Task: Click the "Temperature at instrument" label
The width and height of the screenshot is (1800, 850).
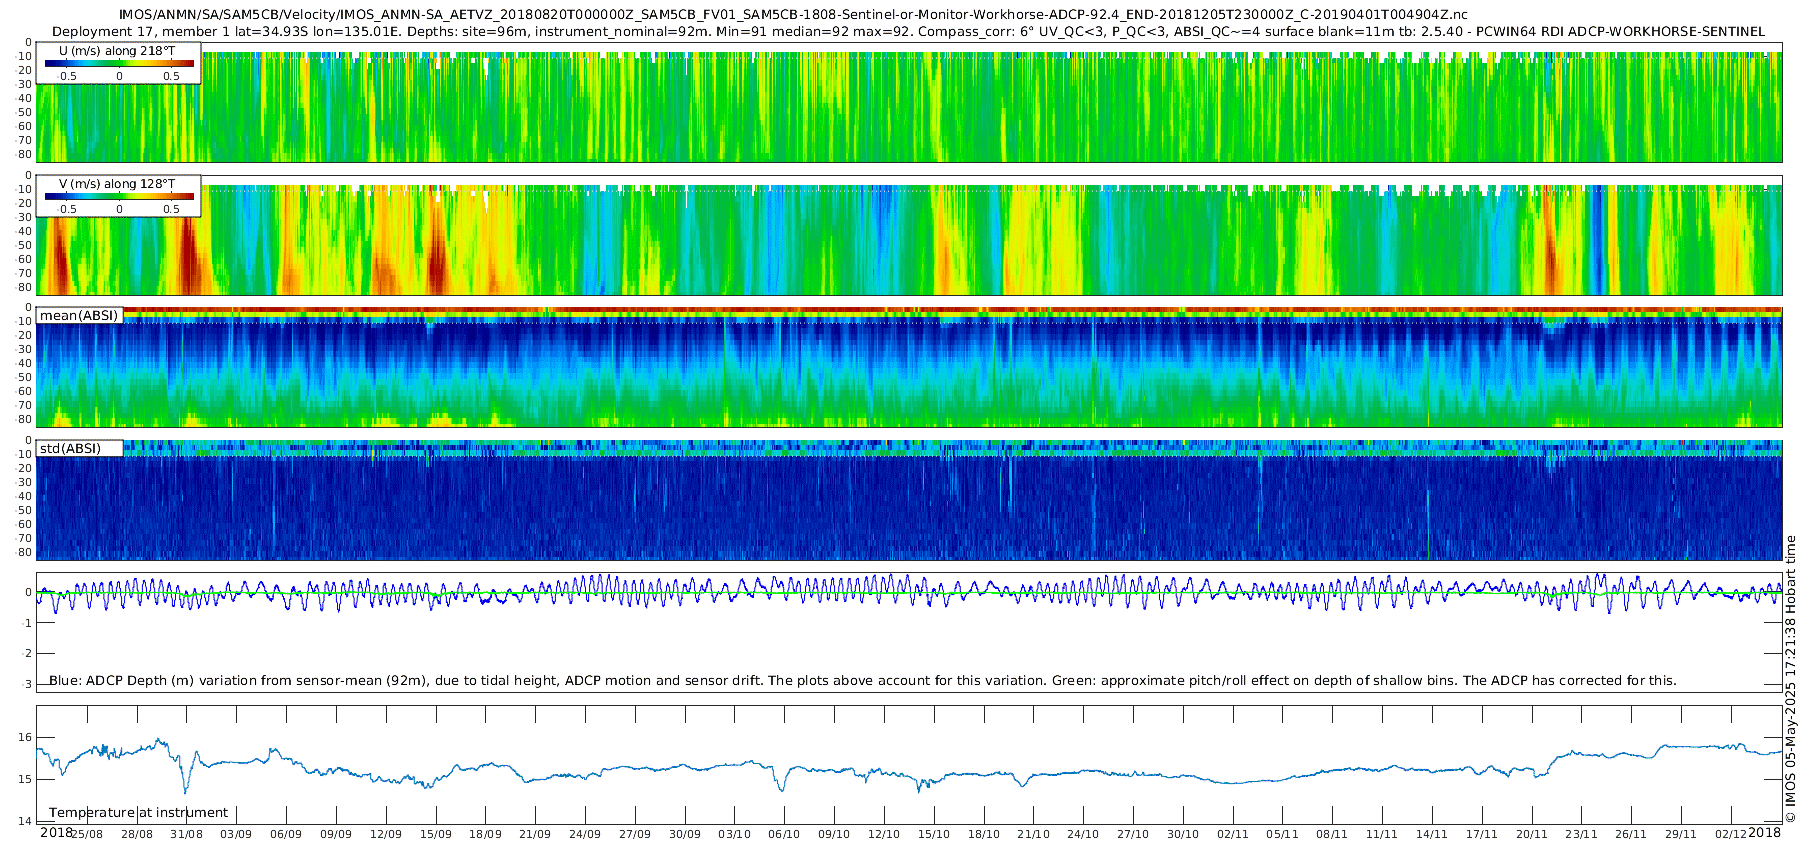Action: [138, 813]
